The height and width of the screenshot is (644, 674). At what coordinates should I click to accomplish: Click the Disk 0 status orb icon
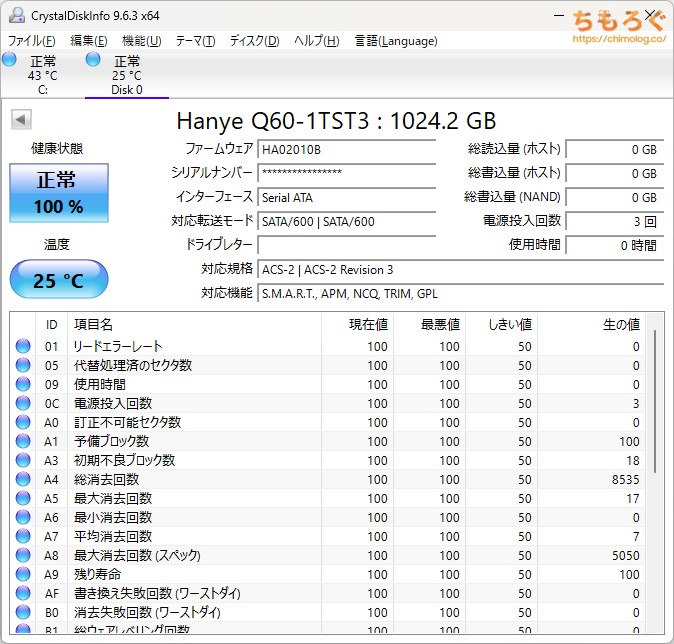click(x=93, y=59)
